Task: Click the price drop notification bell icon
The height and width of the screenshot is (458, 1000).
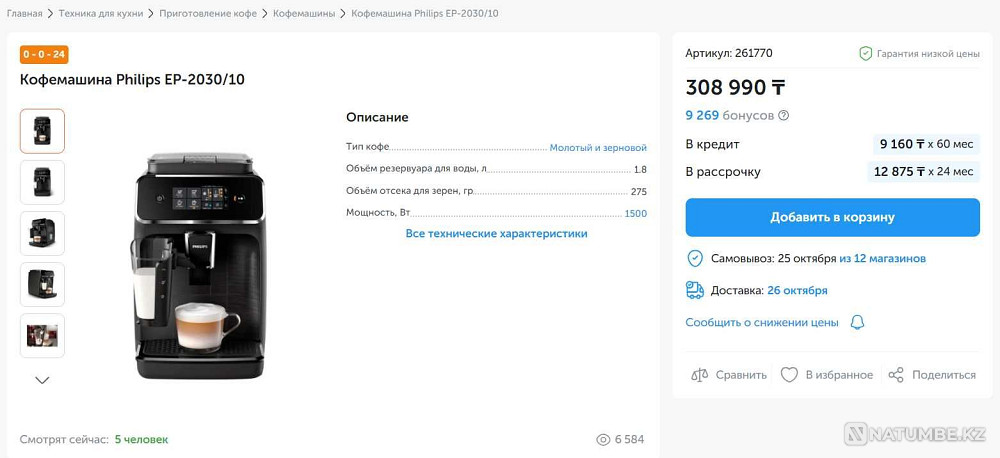Action: click(x=857, y=322)
